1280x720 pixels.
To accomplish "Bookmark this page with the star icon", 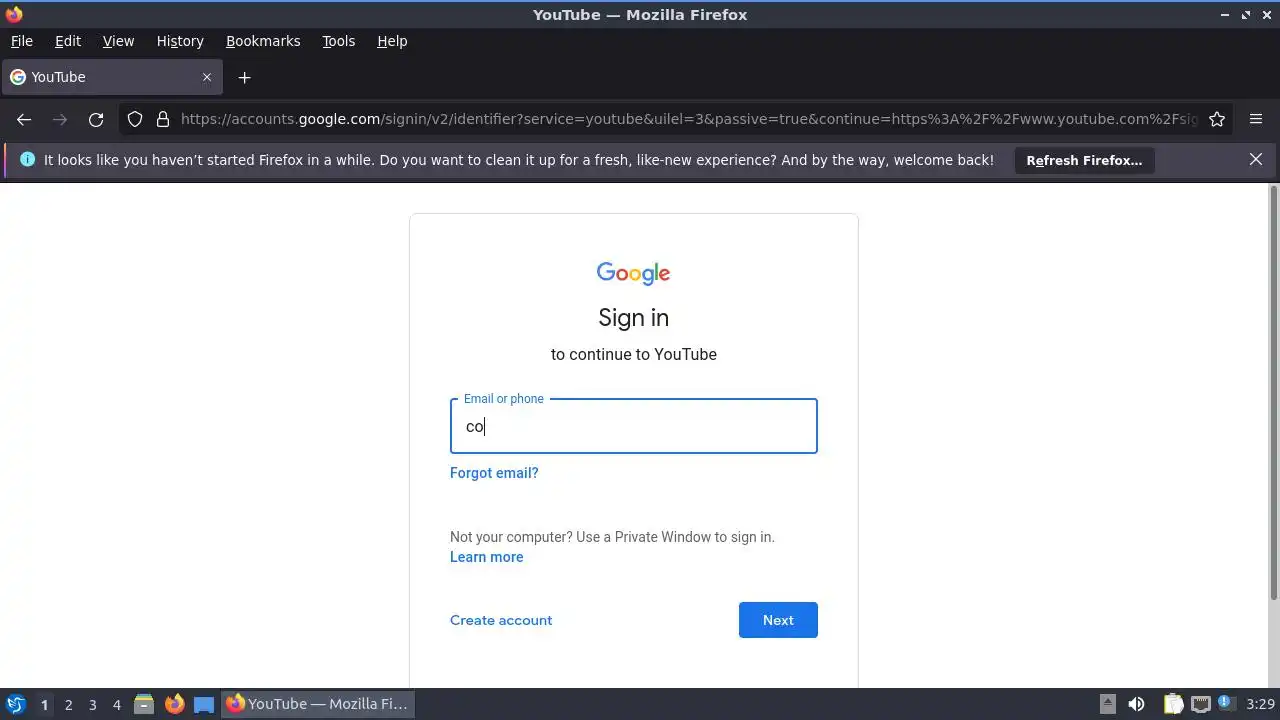I will [1217, 119].
